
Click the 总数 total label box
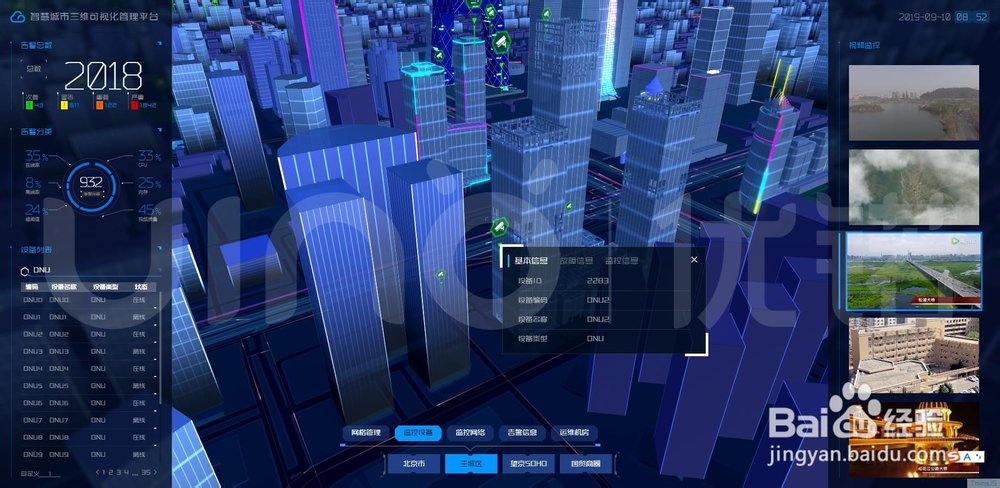33,69
